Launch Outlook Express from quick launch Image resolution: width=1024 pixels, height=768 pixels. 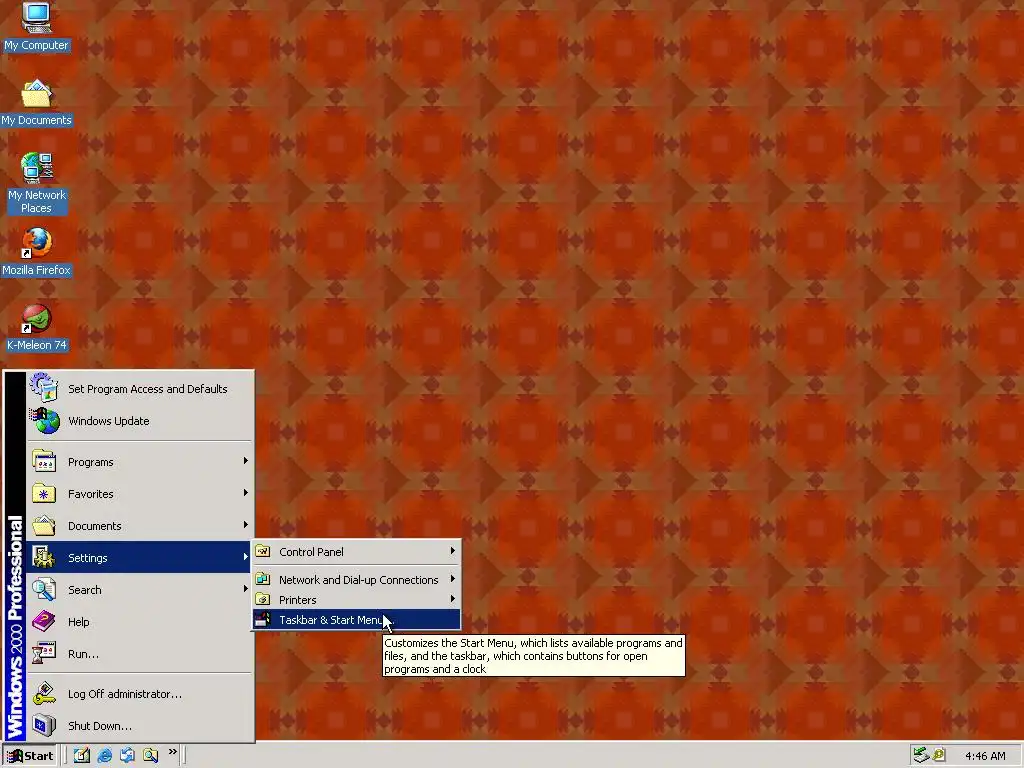click(127, 756)
